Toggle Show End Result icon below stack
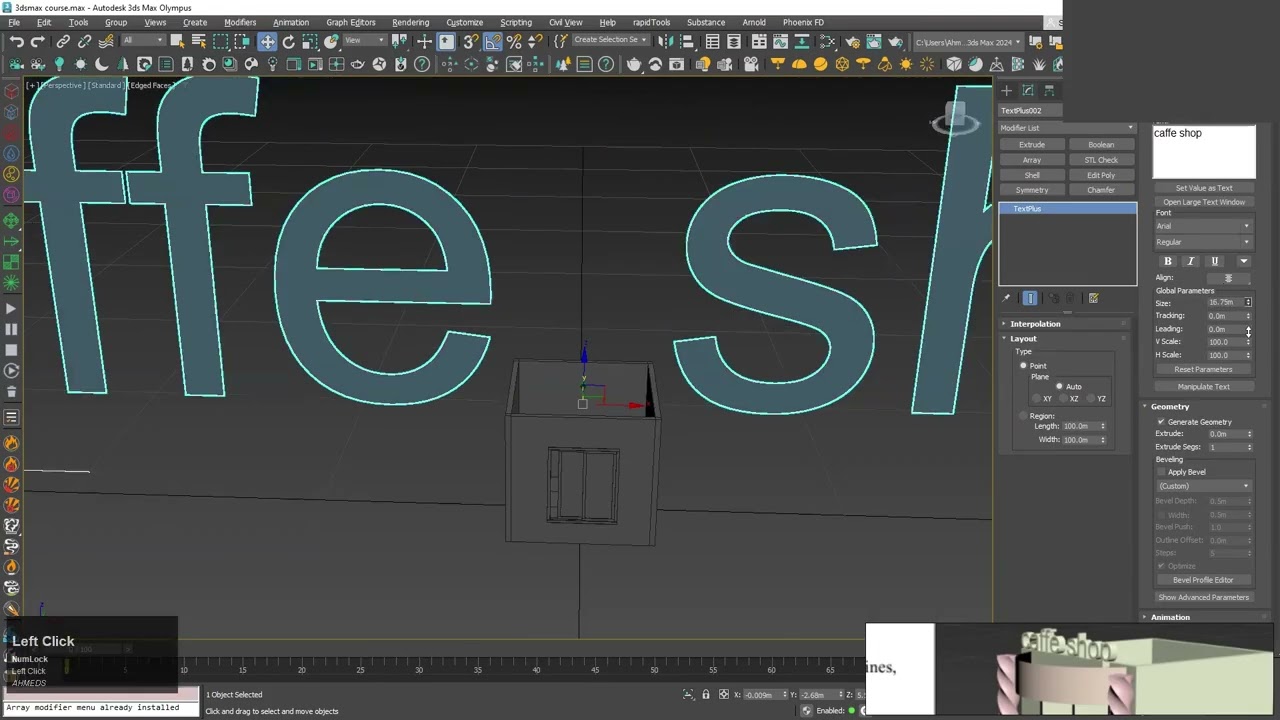Screen dimensions: 1280x720 click(x=1030, y=298)
